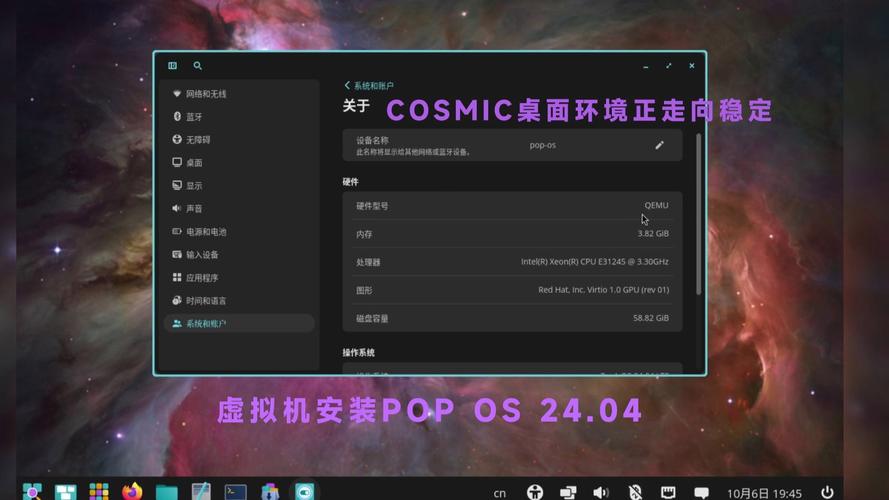Open the text editor from dock
Viewport: 889px width, 500px height.
coord(201,491)
